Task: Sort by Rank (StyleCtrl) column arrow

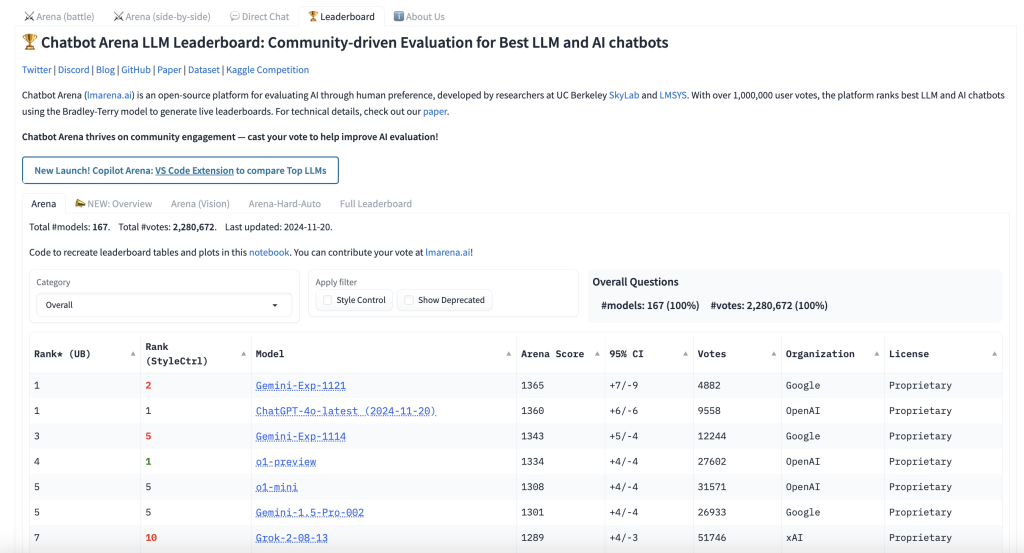Action: [x=243, y=354]
